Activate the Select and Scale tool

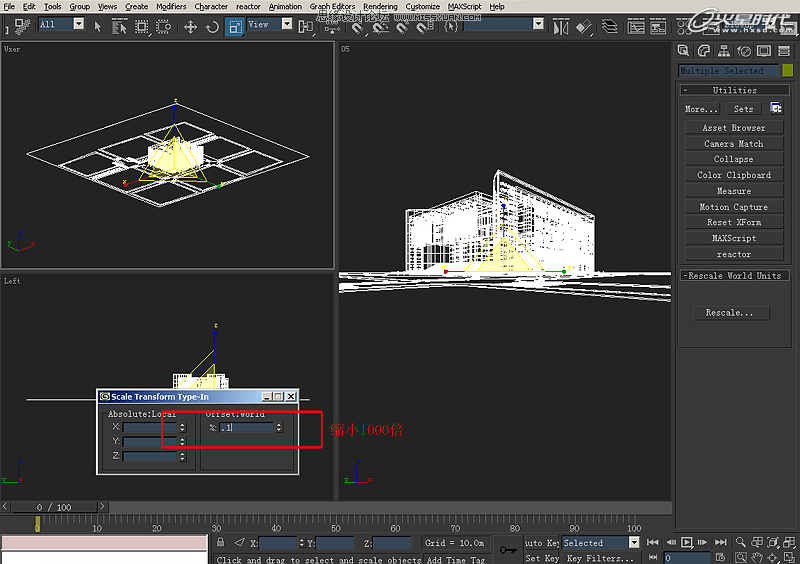point(235,26)
